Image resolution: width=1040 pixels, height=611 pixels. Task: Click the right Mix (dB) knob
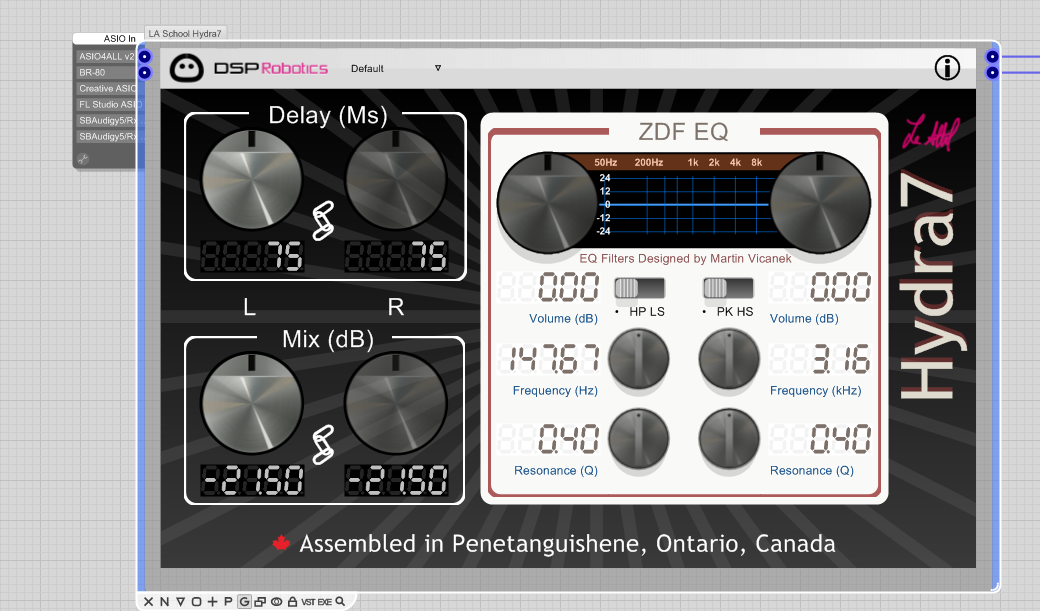396,403
